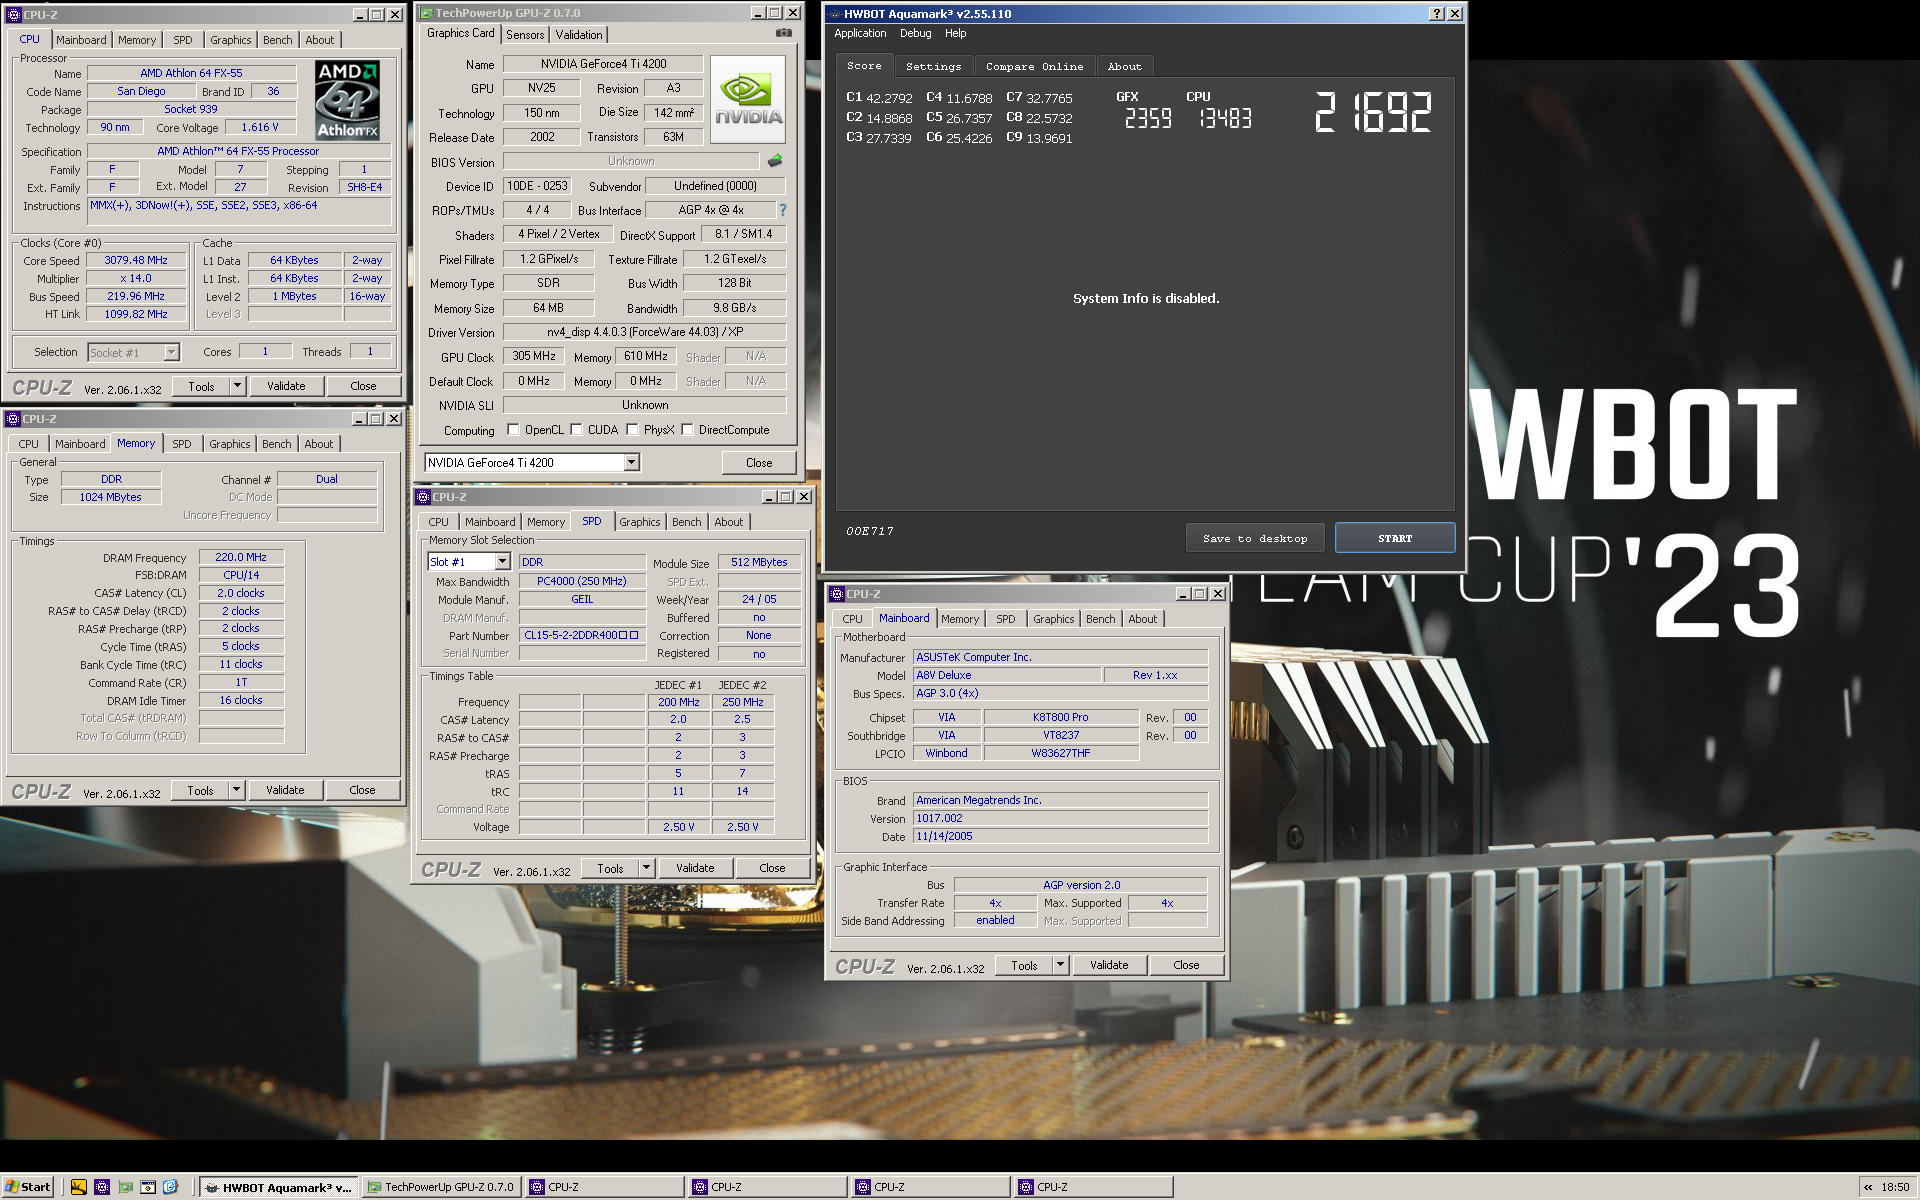The width and height of the screenshot is (1920, 1200).
Task: Click the Part Number field CL15-5-2-2DDR400
Action: (582, 635)
